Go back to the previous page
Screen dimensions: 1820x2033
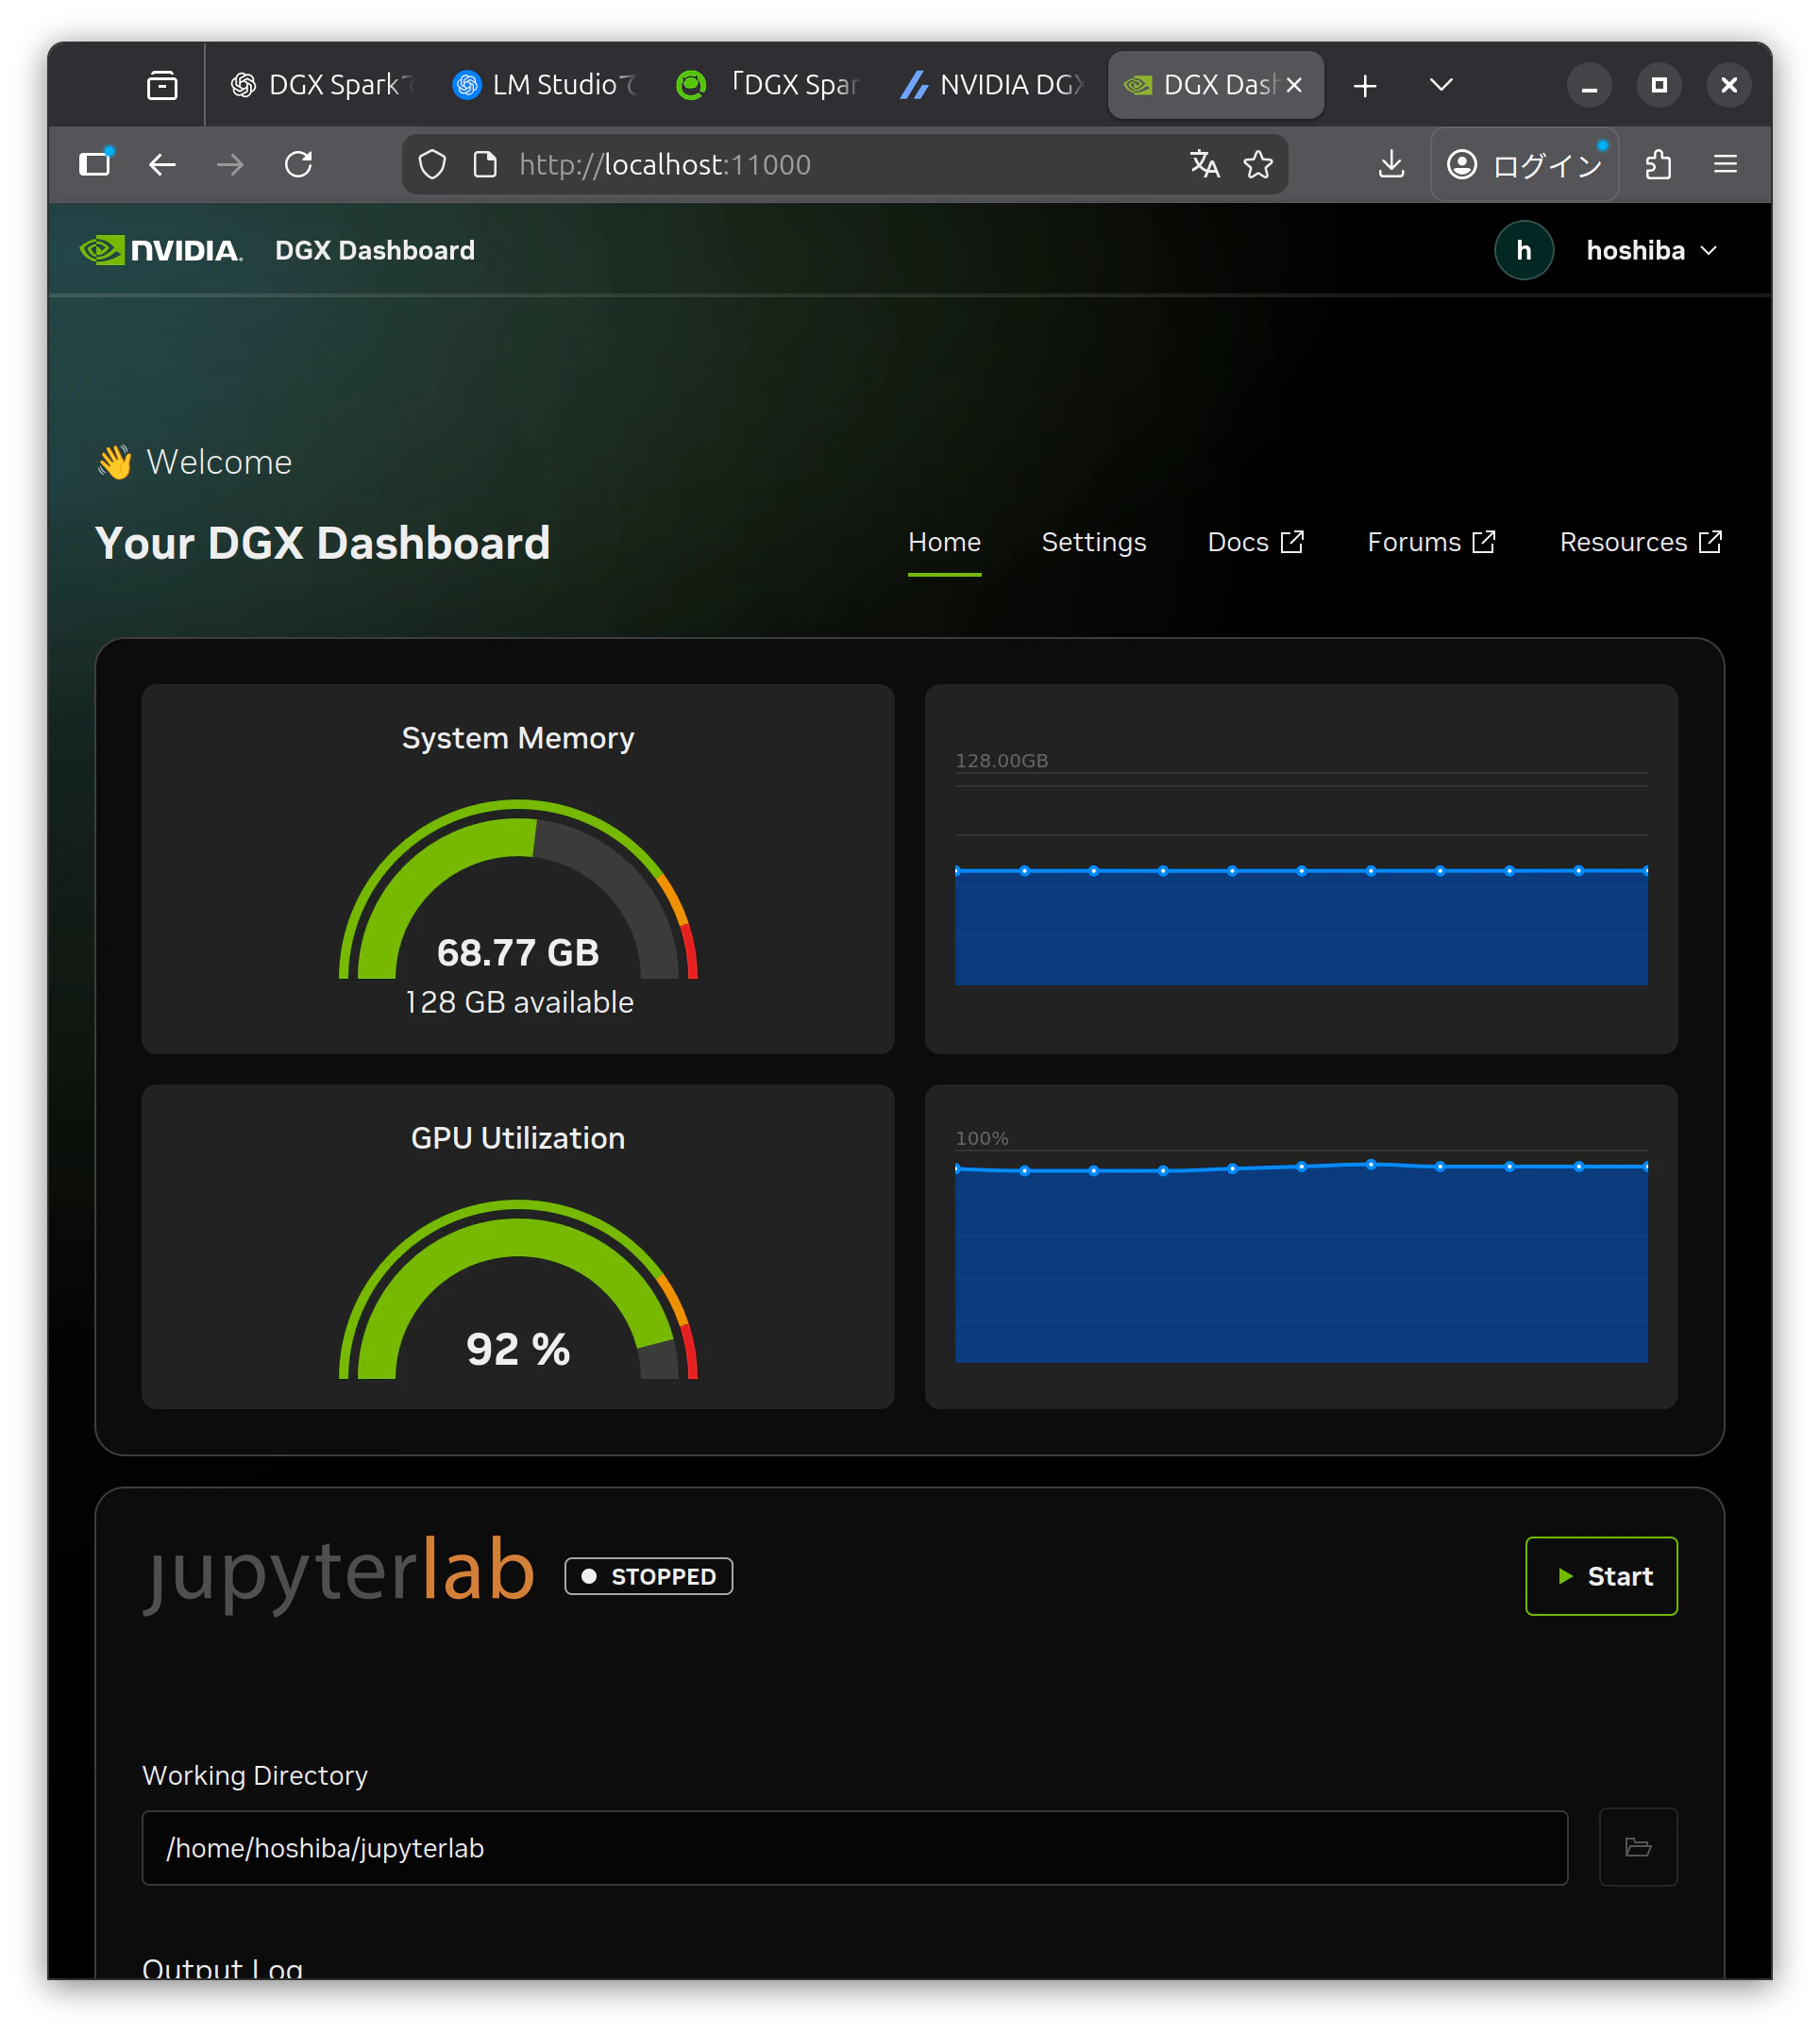coord(162,164)
